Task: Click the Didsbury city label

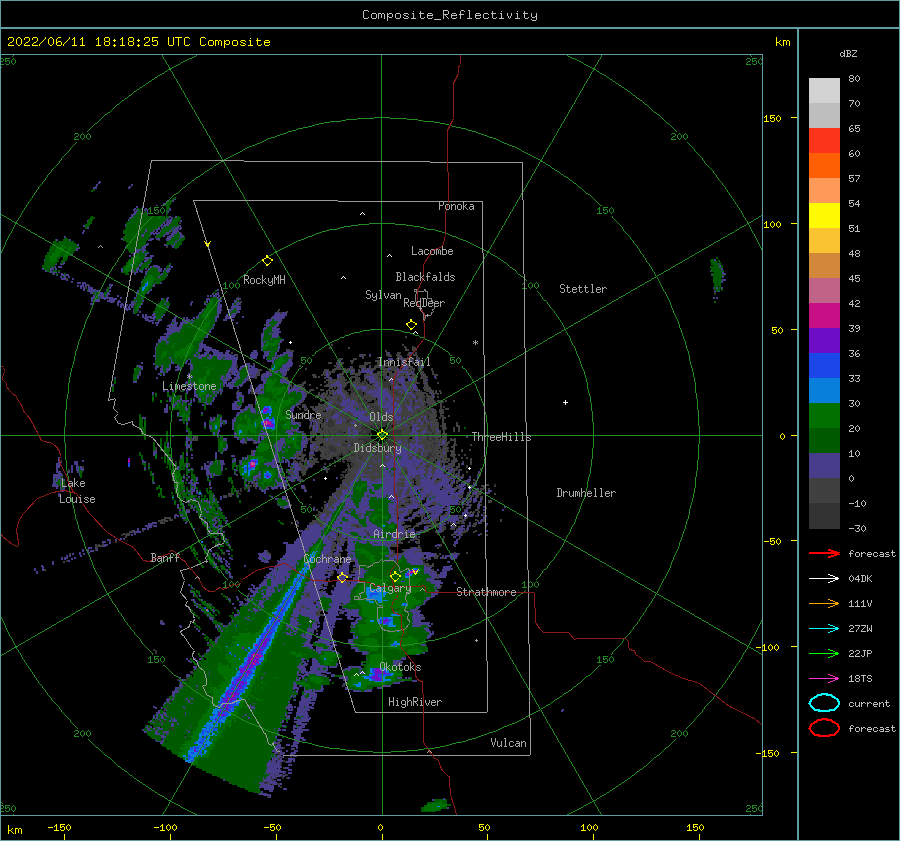Action: click(x=377, y=448)
